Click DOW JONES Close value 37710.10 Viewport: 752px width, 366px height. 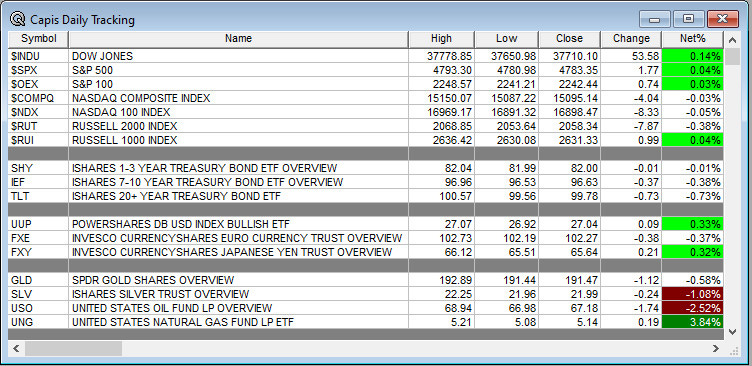coord(569,56)
